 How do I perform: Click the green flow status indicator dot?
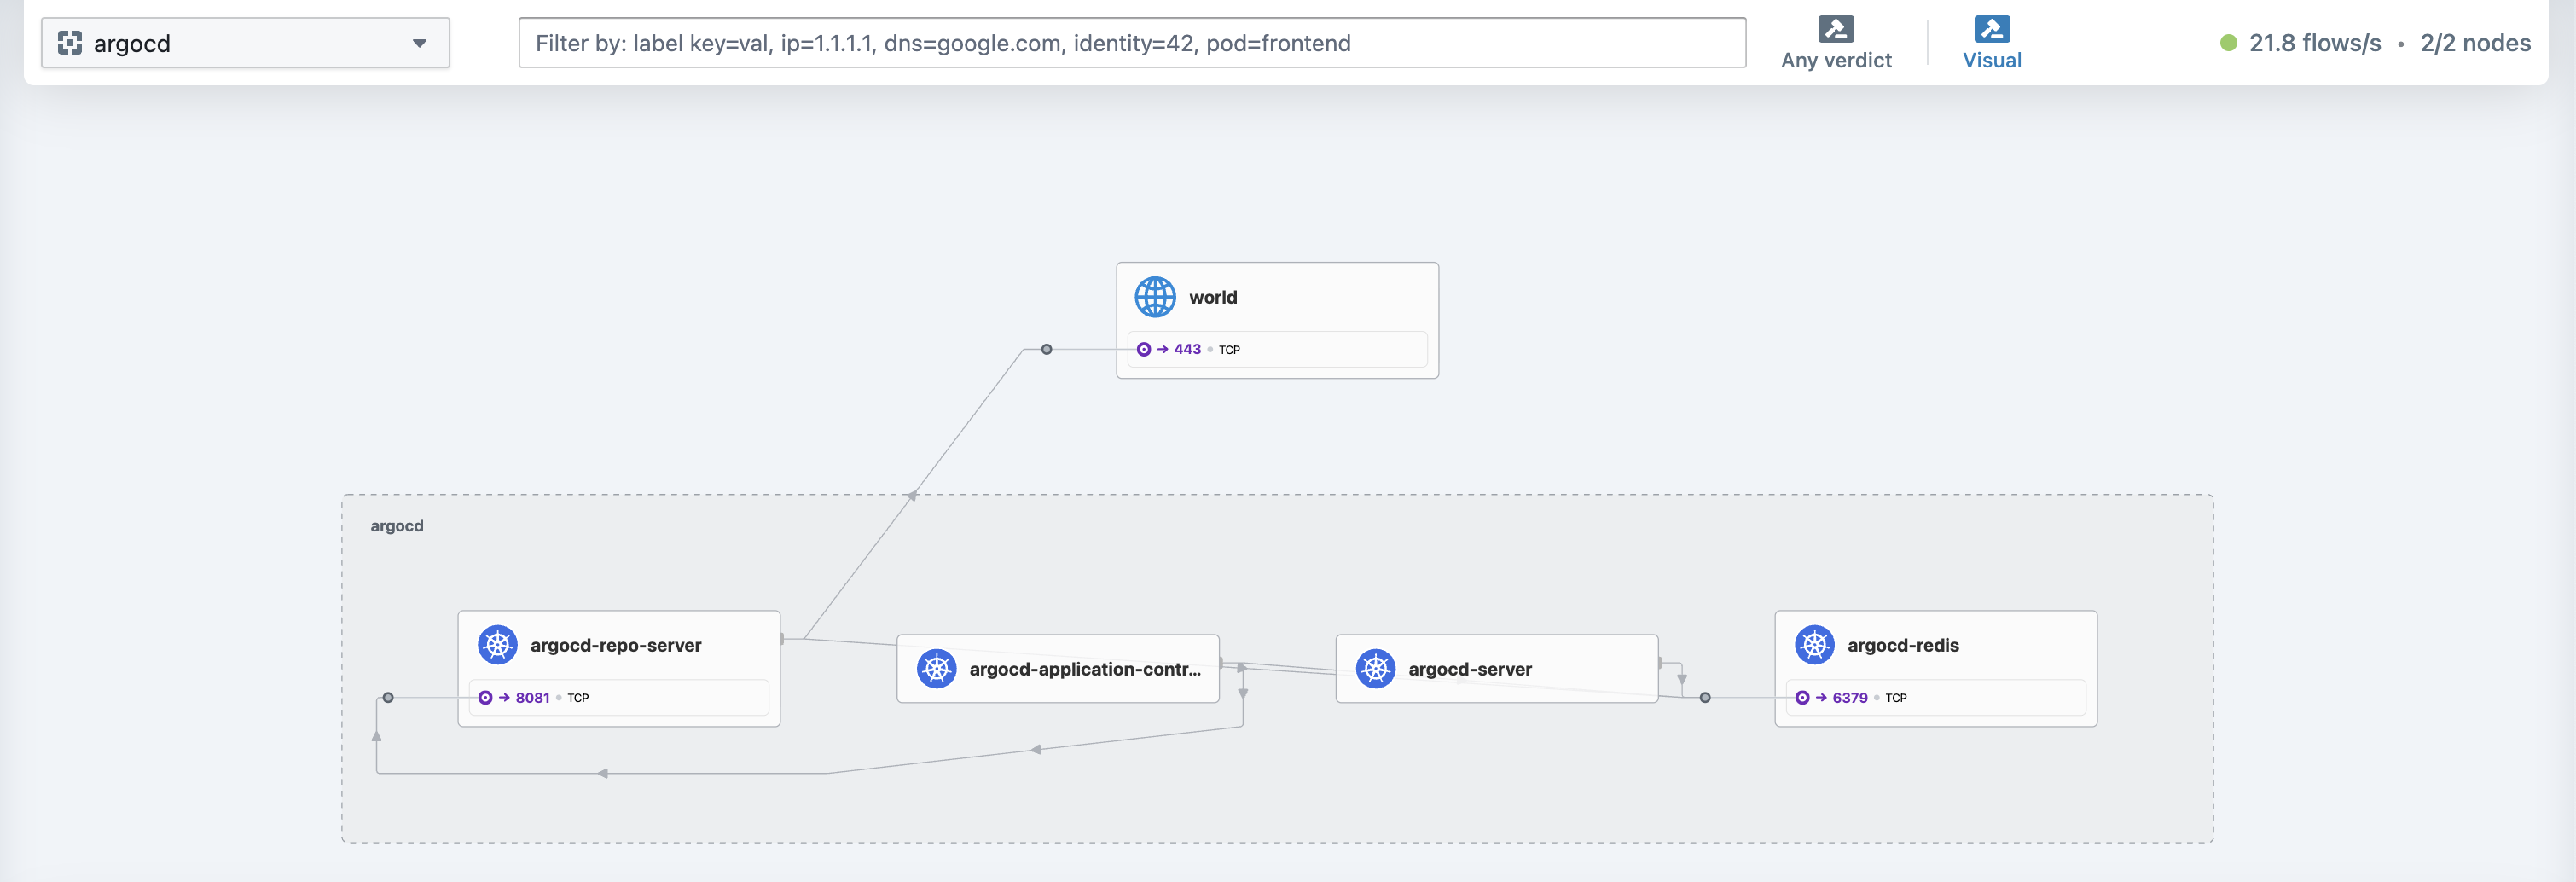(2226, 42)
